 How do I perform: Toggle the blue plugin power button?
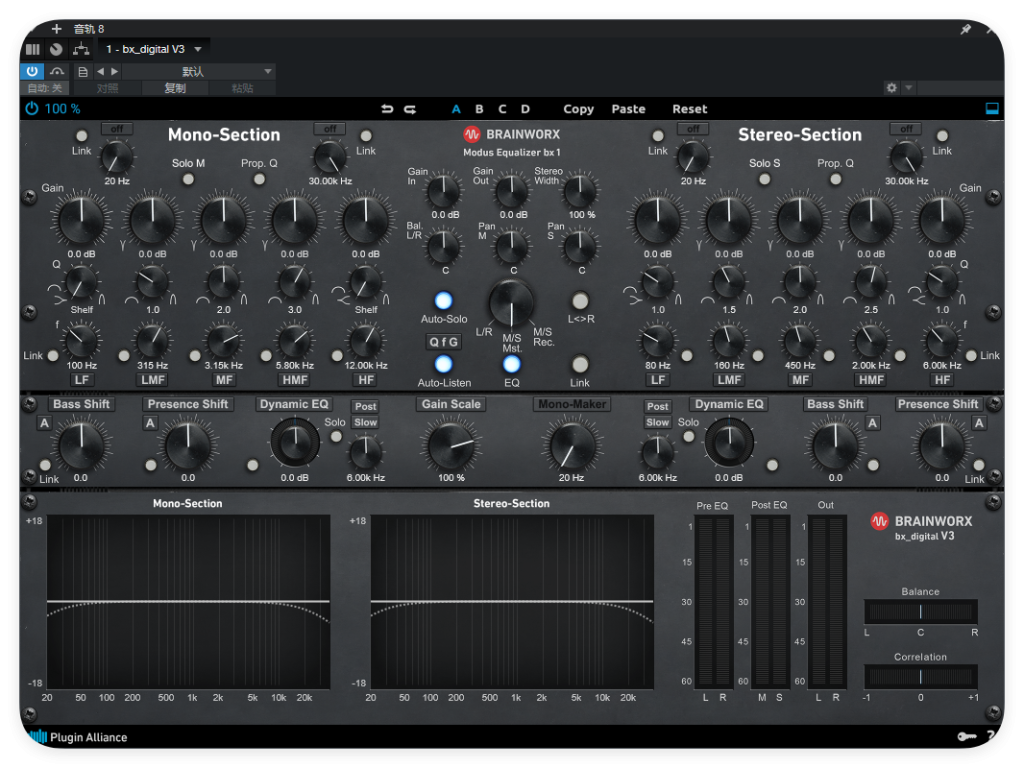pyautogui.click(x=32, y=71)
